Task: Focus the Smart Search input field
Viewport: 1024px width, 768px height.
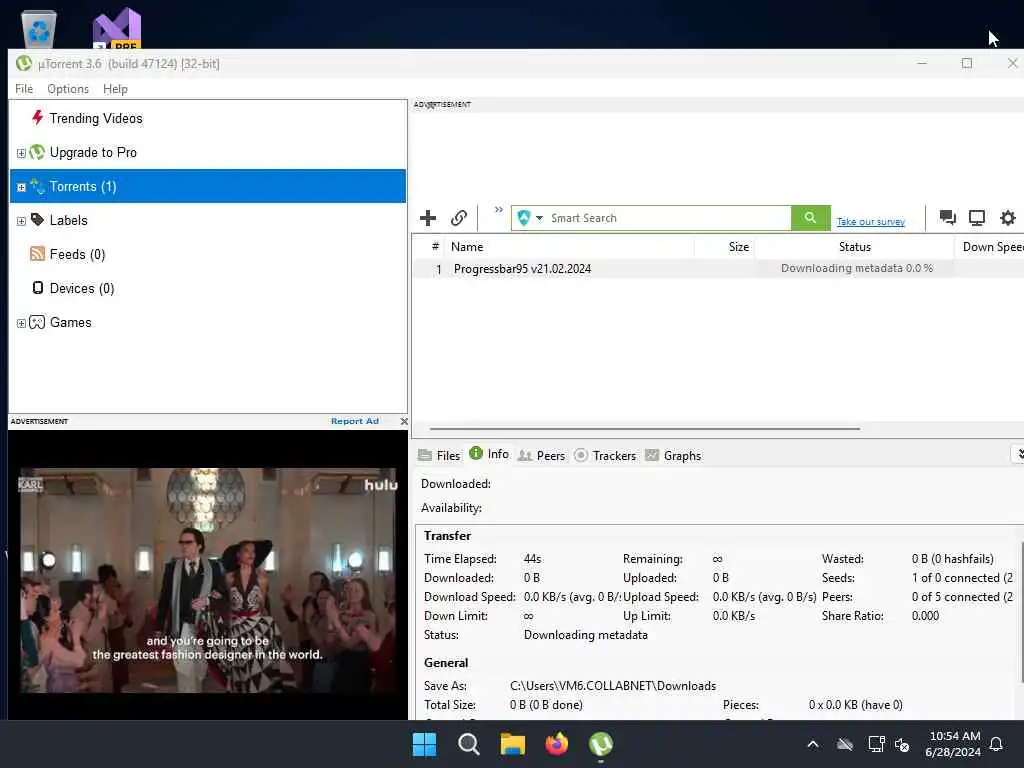Action: pos(669,218)
